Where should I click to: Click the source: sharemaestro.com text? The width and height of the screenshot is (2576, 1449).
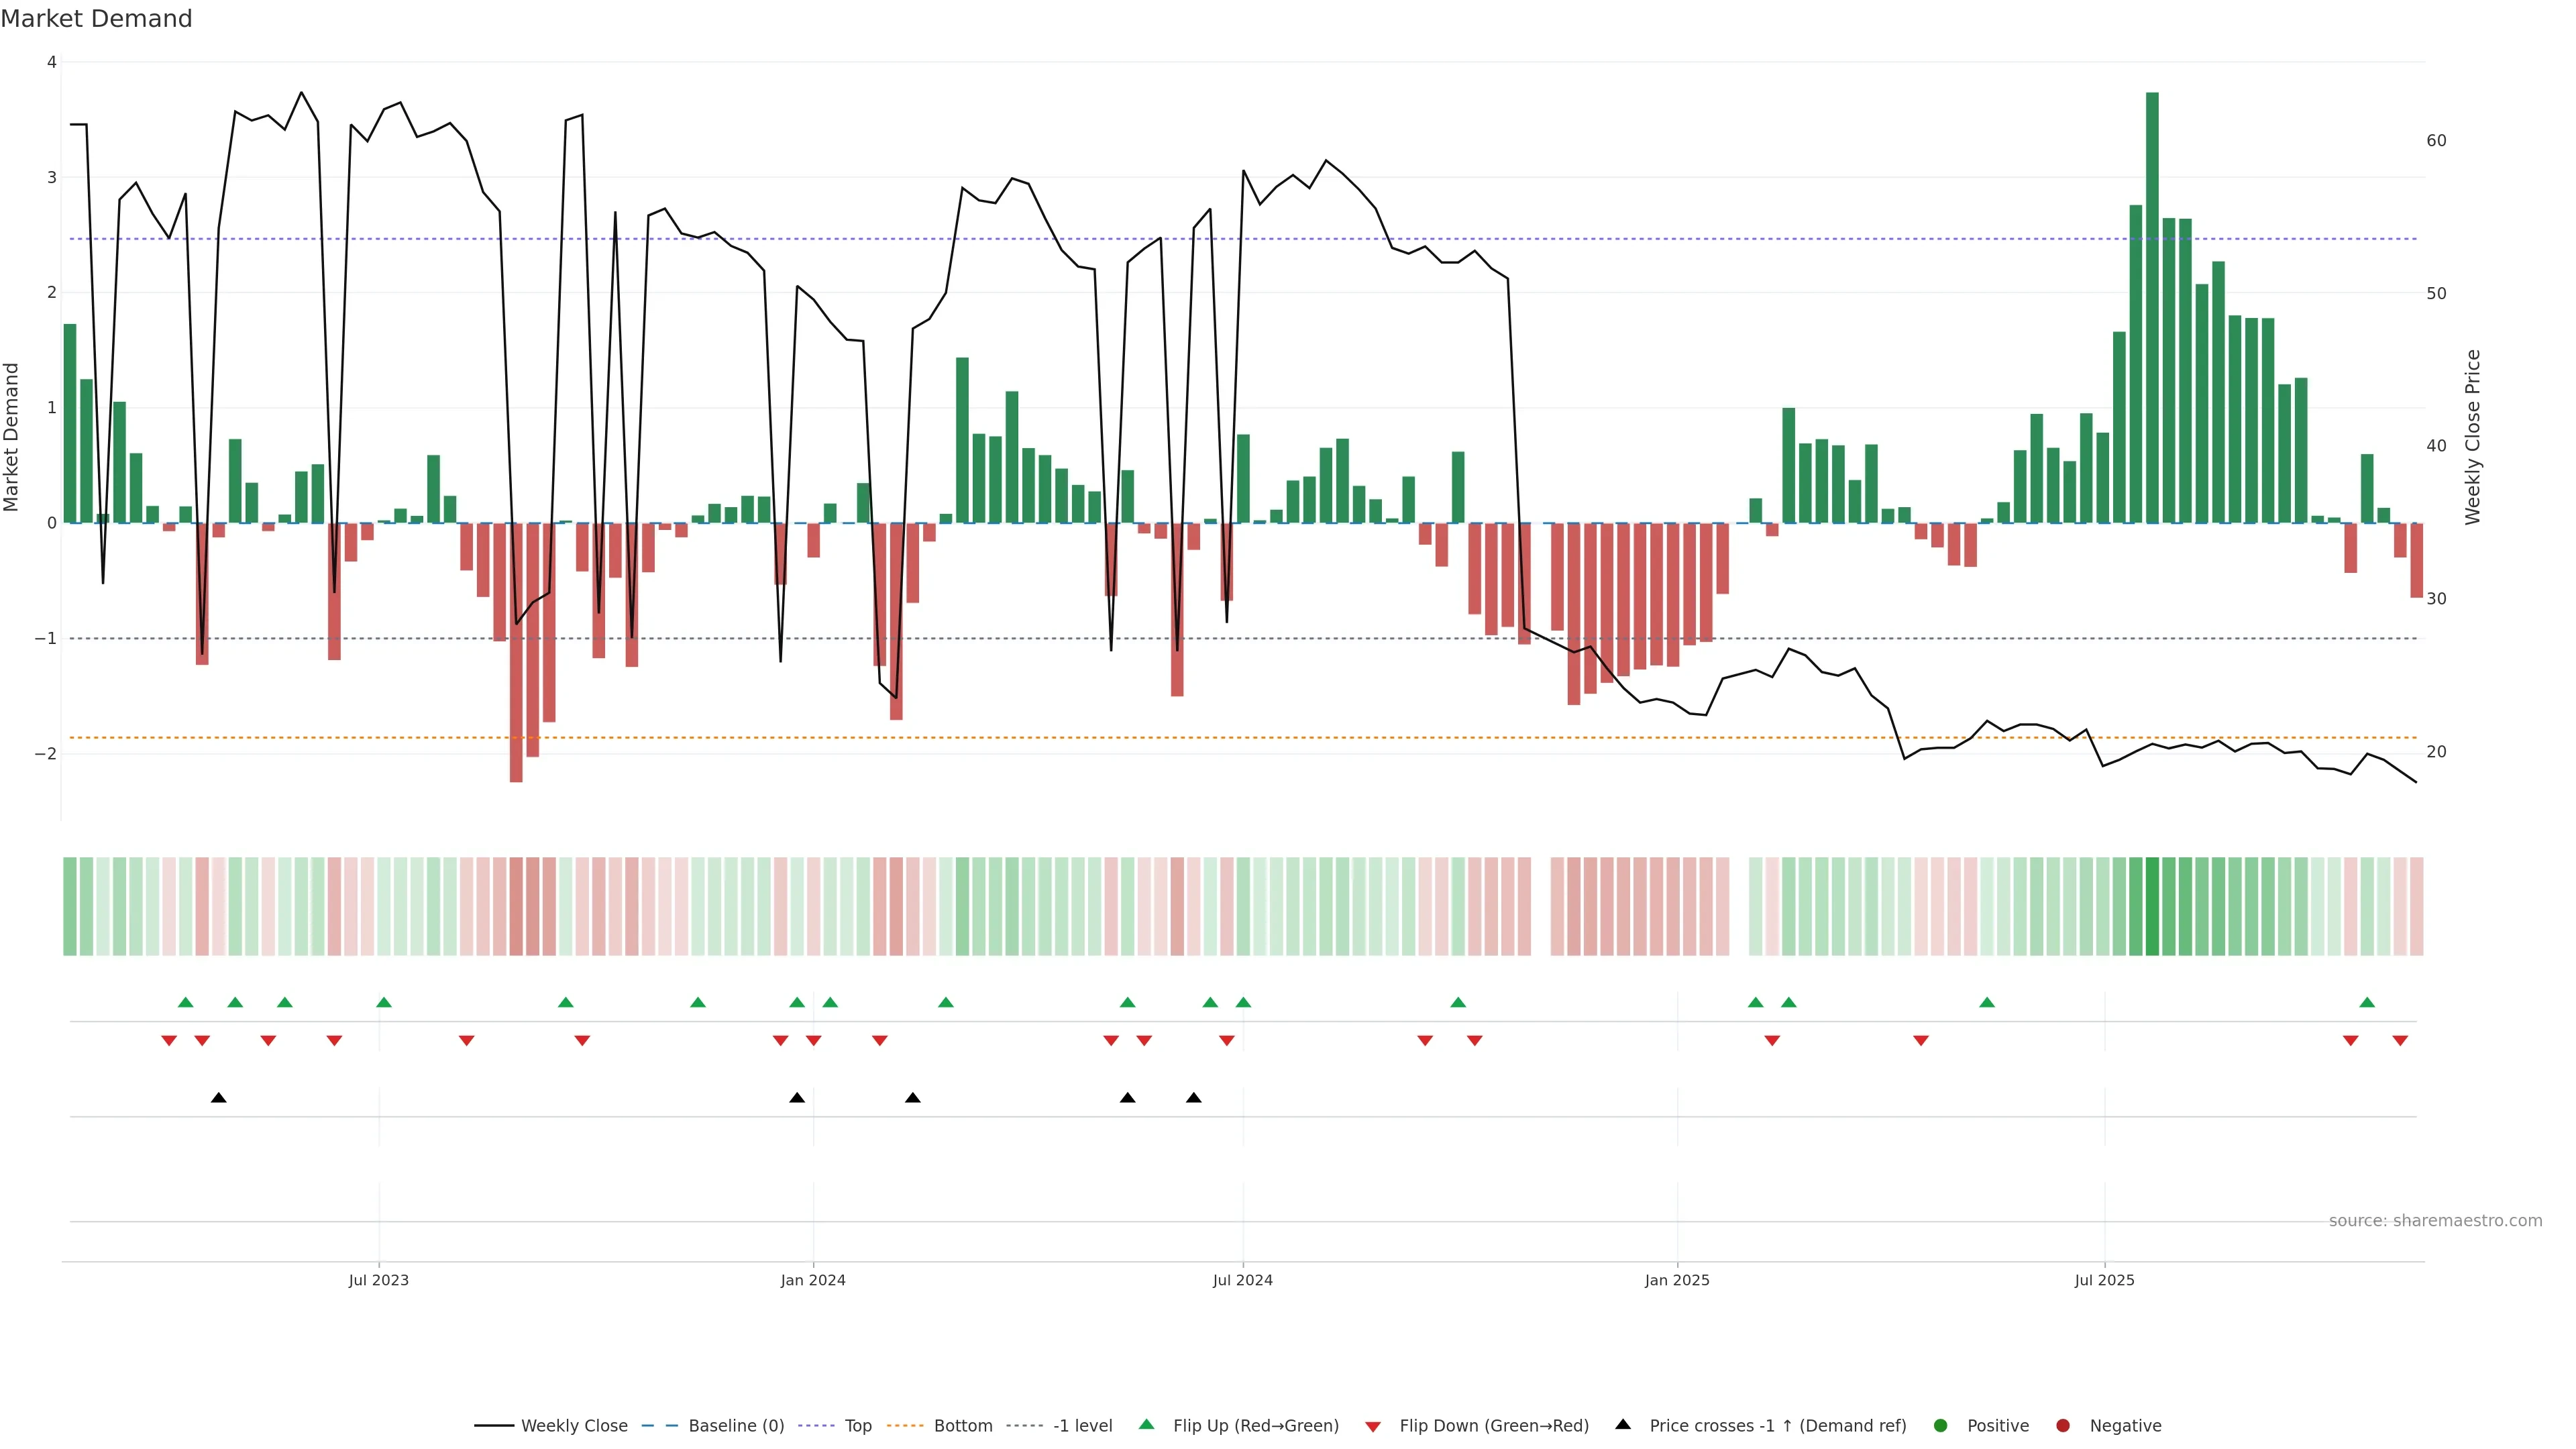point(2435,1220)
